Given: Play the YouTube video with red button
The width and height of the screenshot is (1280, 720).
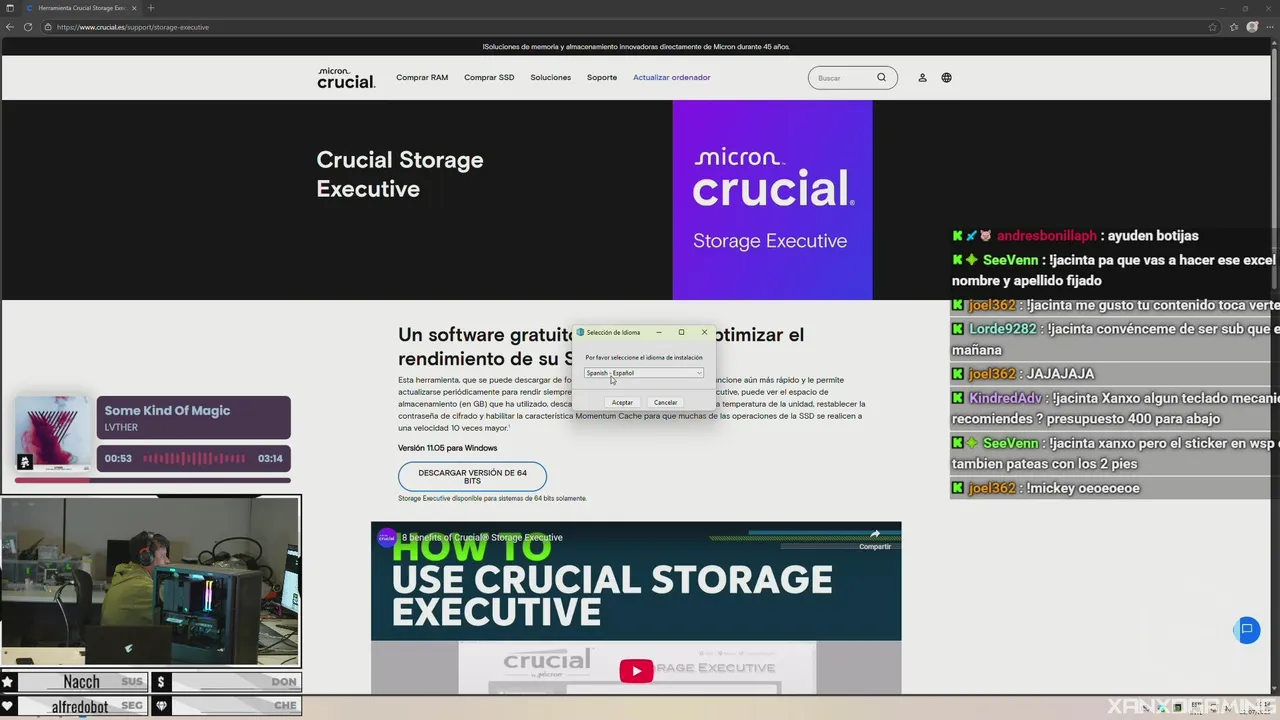Looking at the screenshot, I should pyautogui.click(x=636, y=670).
